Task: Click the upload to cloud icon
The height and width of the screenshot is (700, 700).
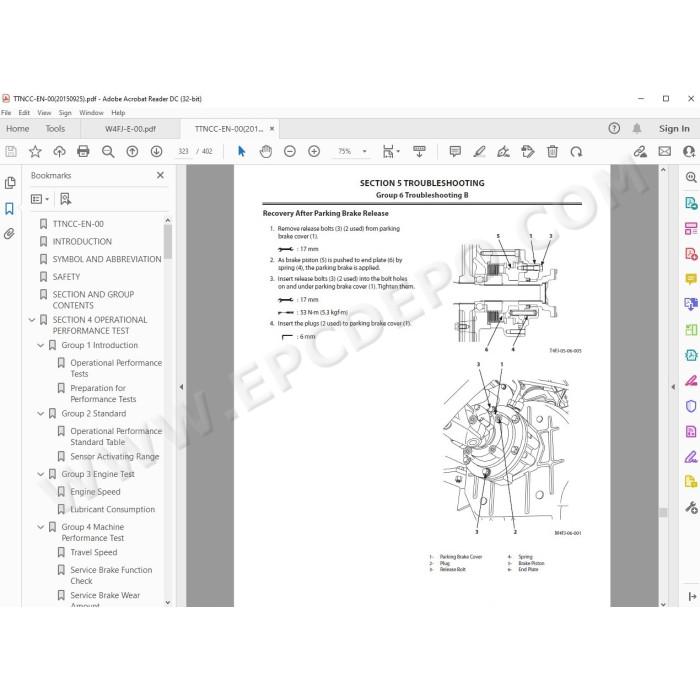Action: [59, 152]
